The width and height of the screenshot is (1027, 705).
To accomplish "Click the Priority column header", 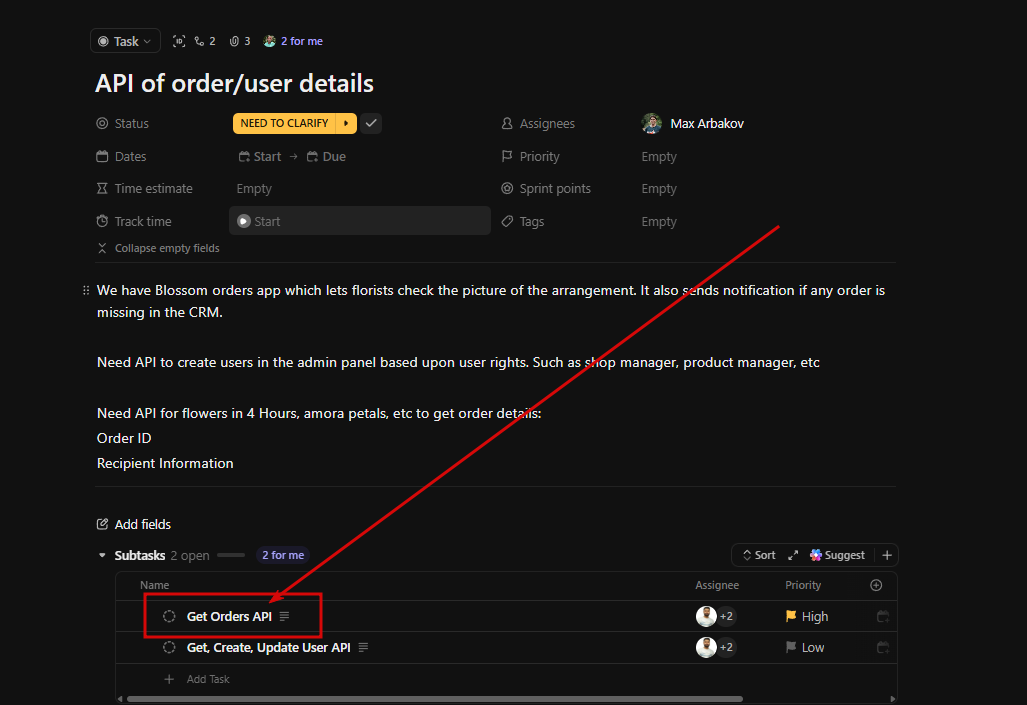I will click(x=803, y=585).
